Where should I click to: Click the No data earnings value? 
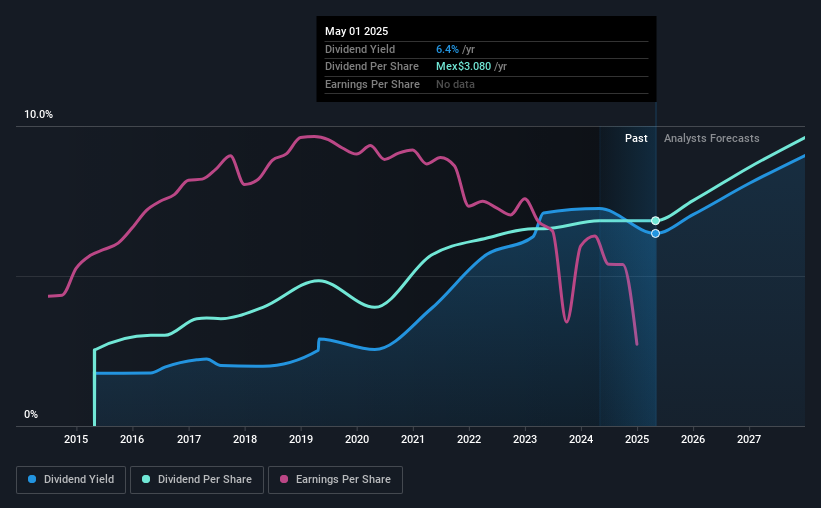click(455, 84)
